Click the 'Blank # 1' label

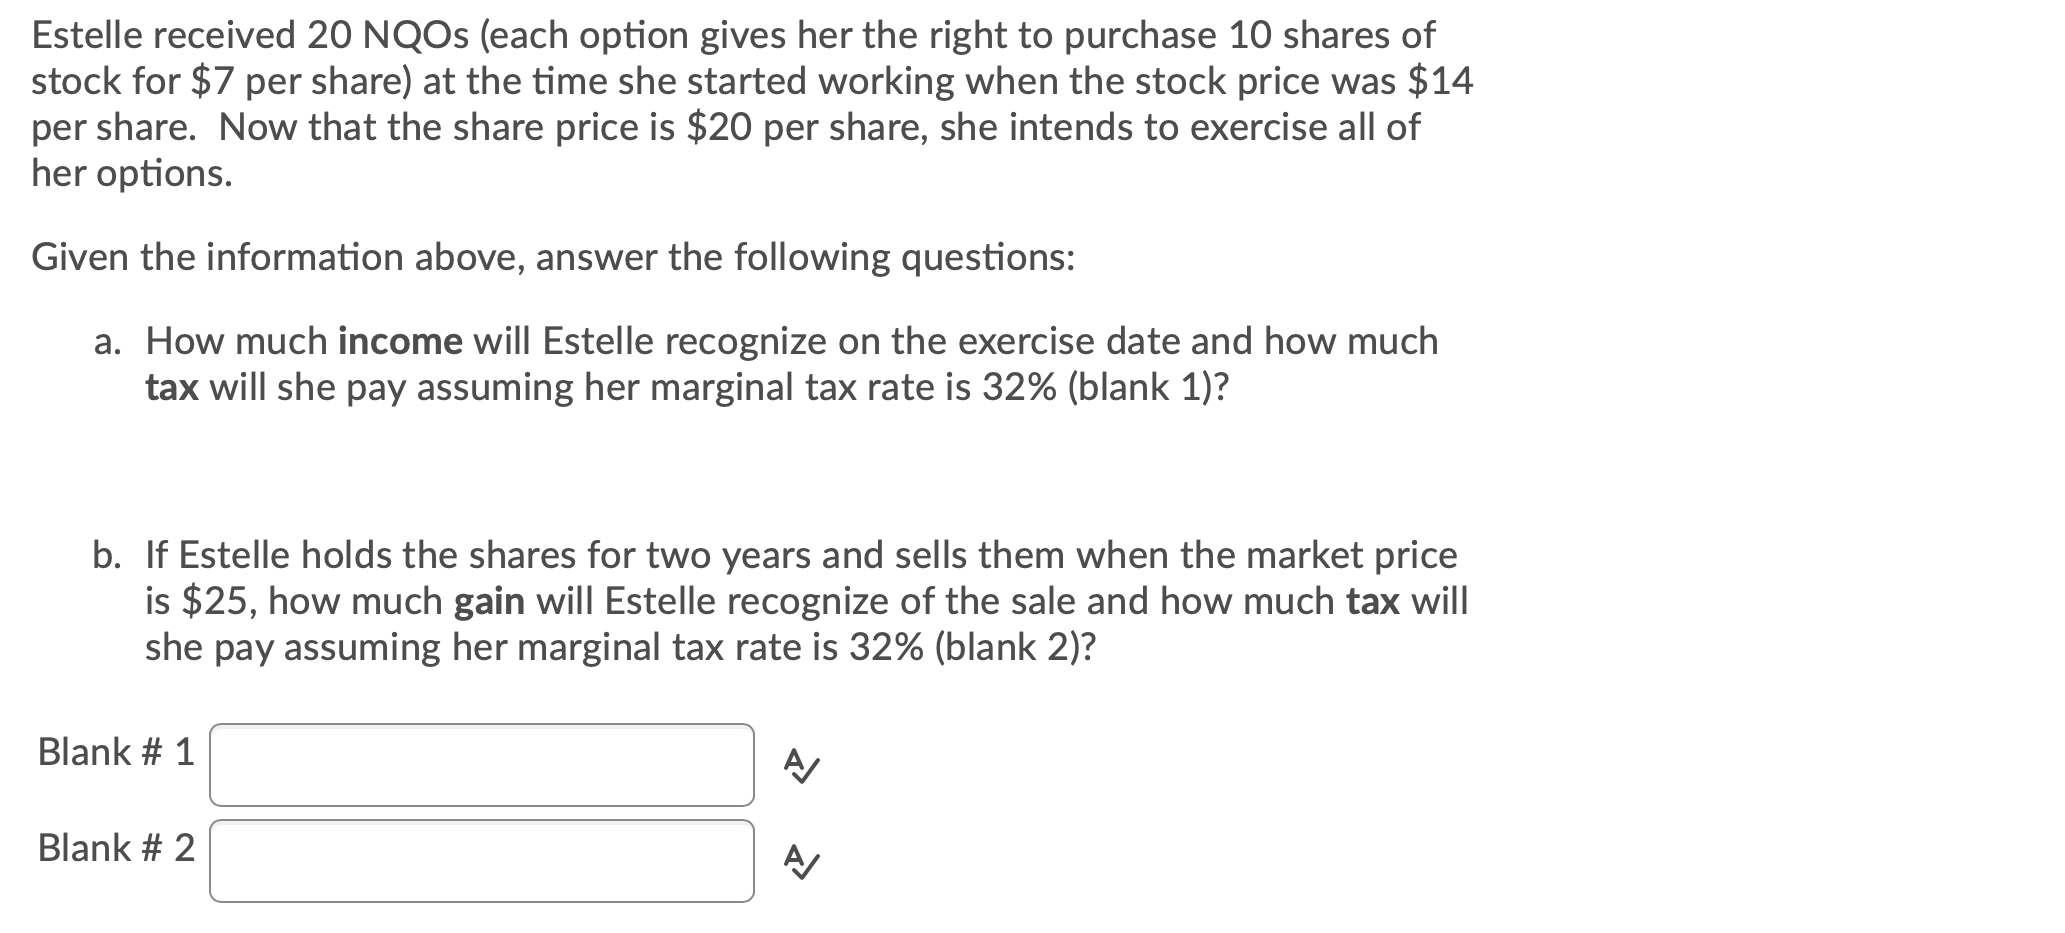pos(116,752)
